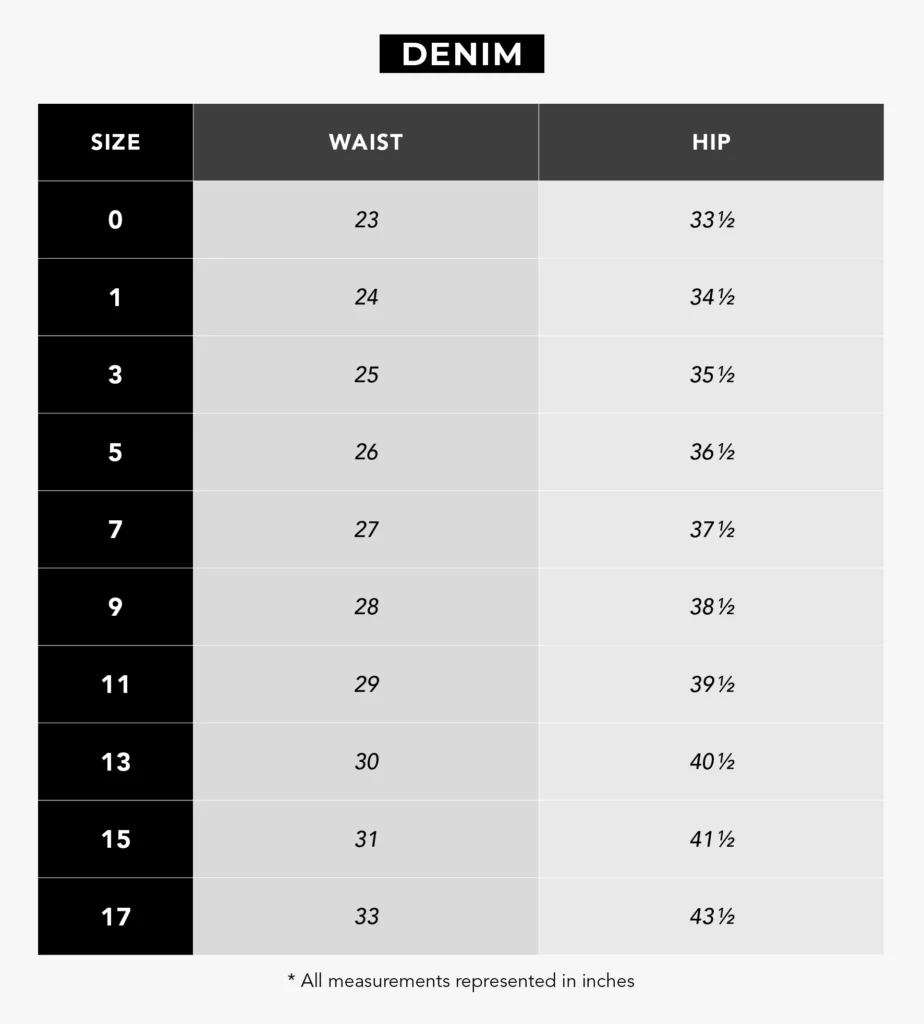Select size 13 row label
924x1024 pixels.
coord(115,762)
